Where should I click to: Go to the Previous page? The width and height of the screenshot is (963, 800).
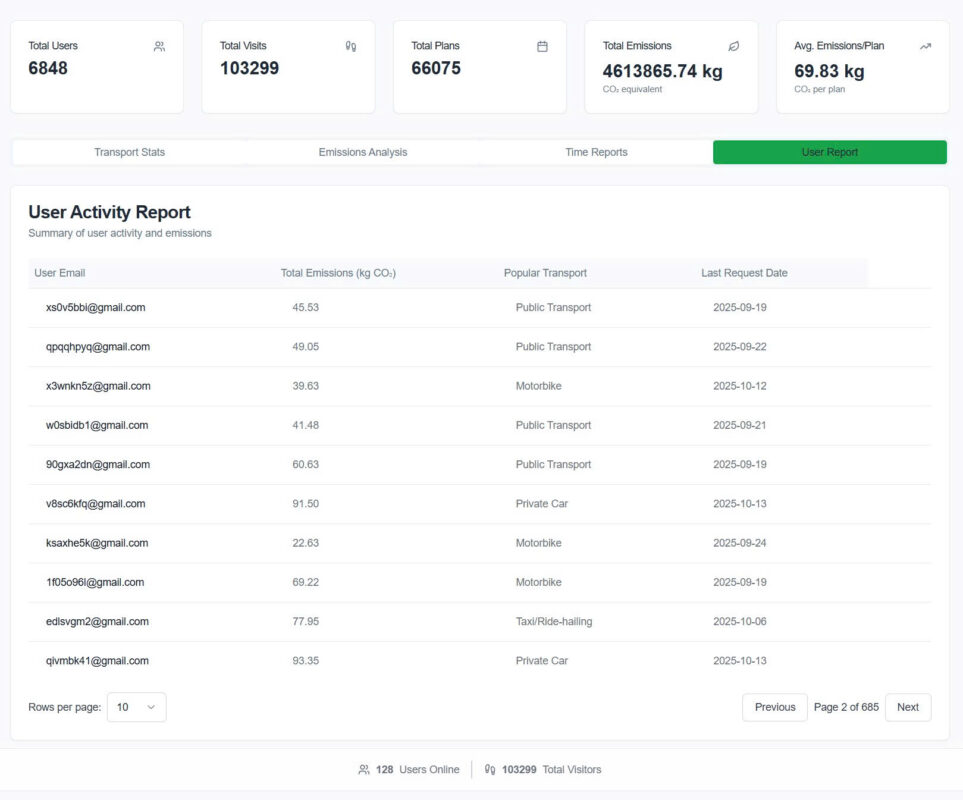pyautogui.click(x=774, y=707)
